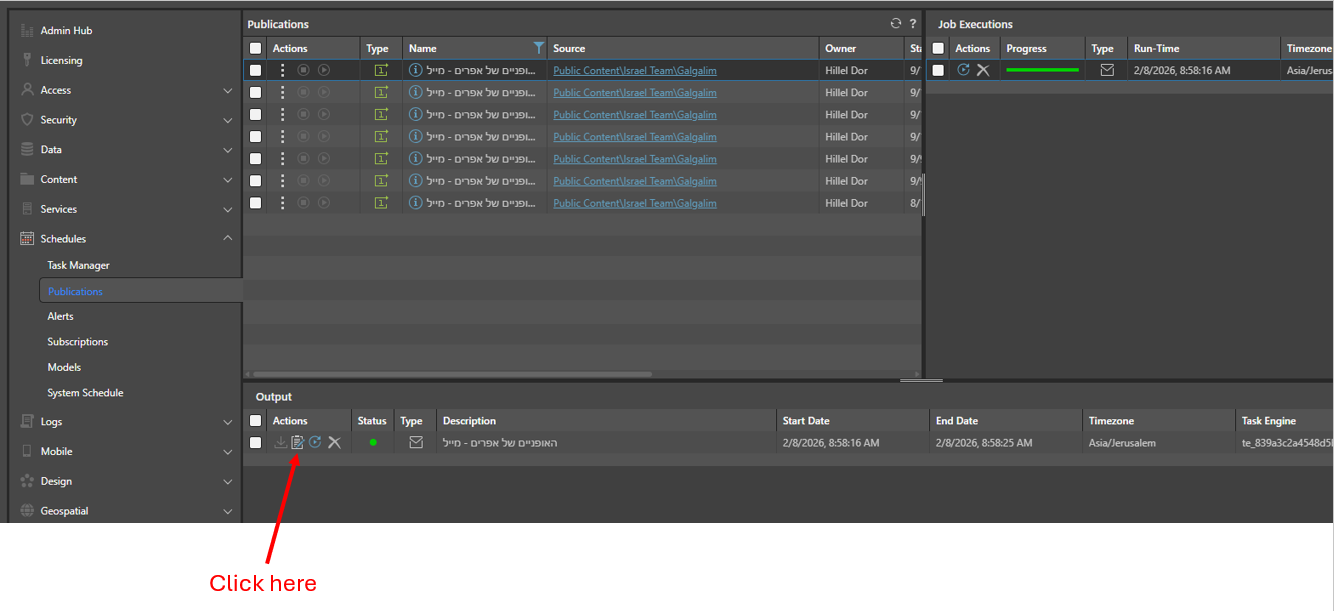Expand the Security section in the sidebar

tap(228, 120)
